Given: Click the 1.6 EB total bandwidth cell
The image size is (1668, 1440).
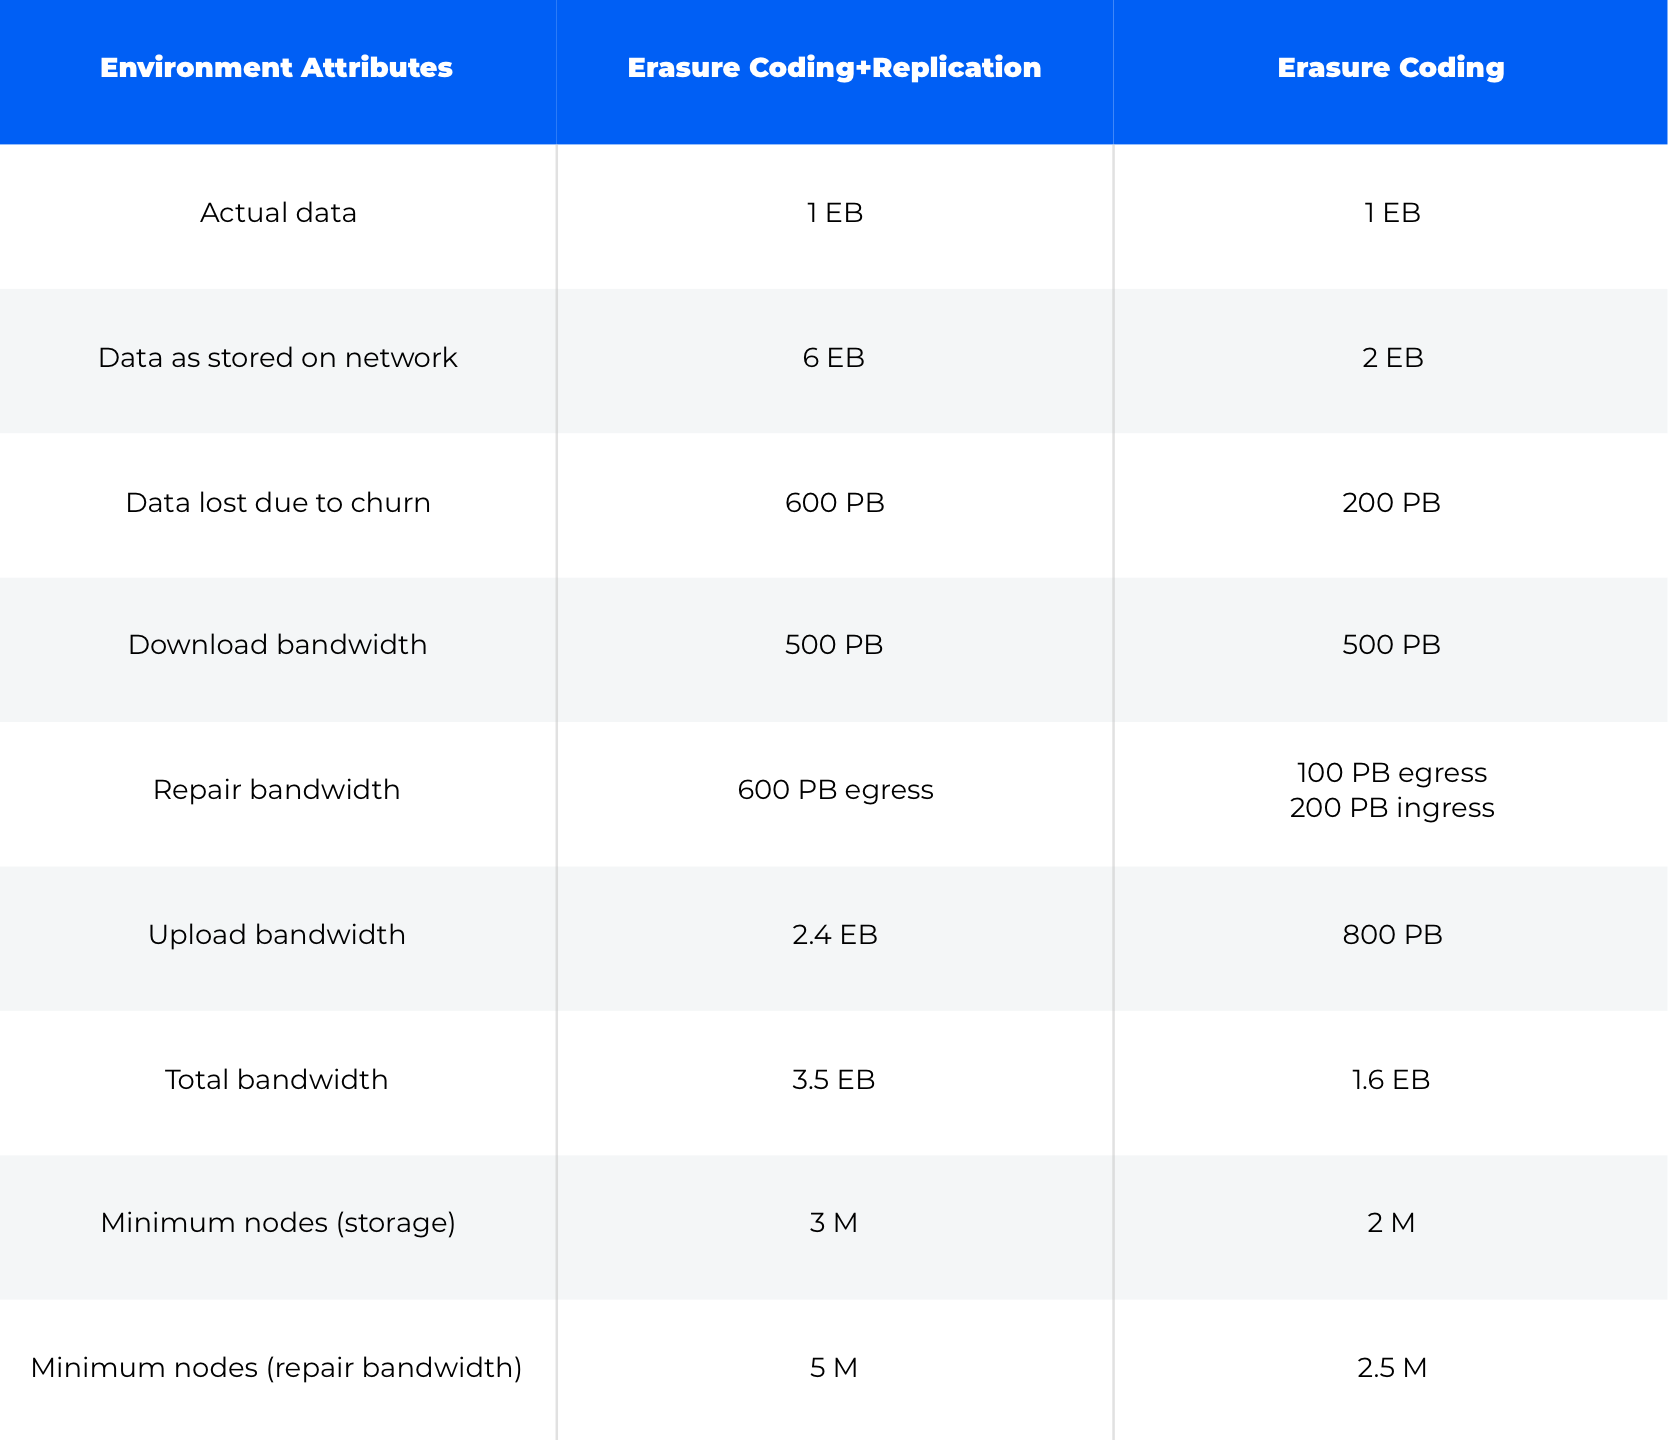Looking at the screenshot, I should pos(1391,1080).
